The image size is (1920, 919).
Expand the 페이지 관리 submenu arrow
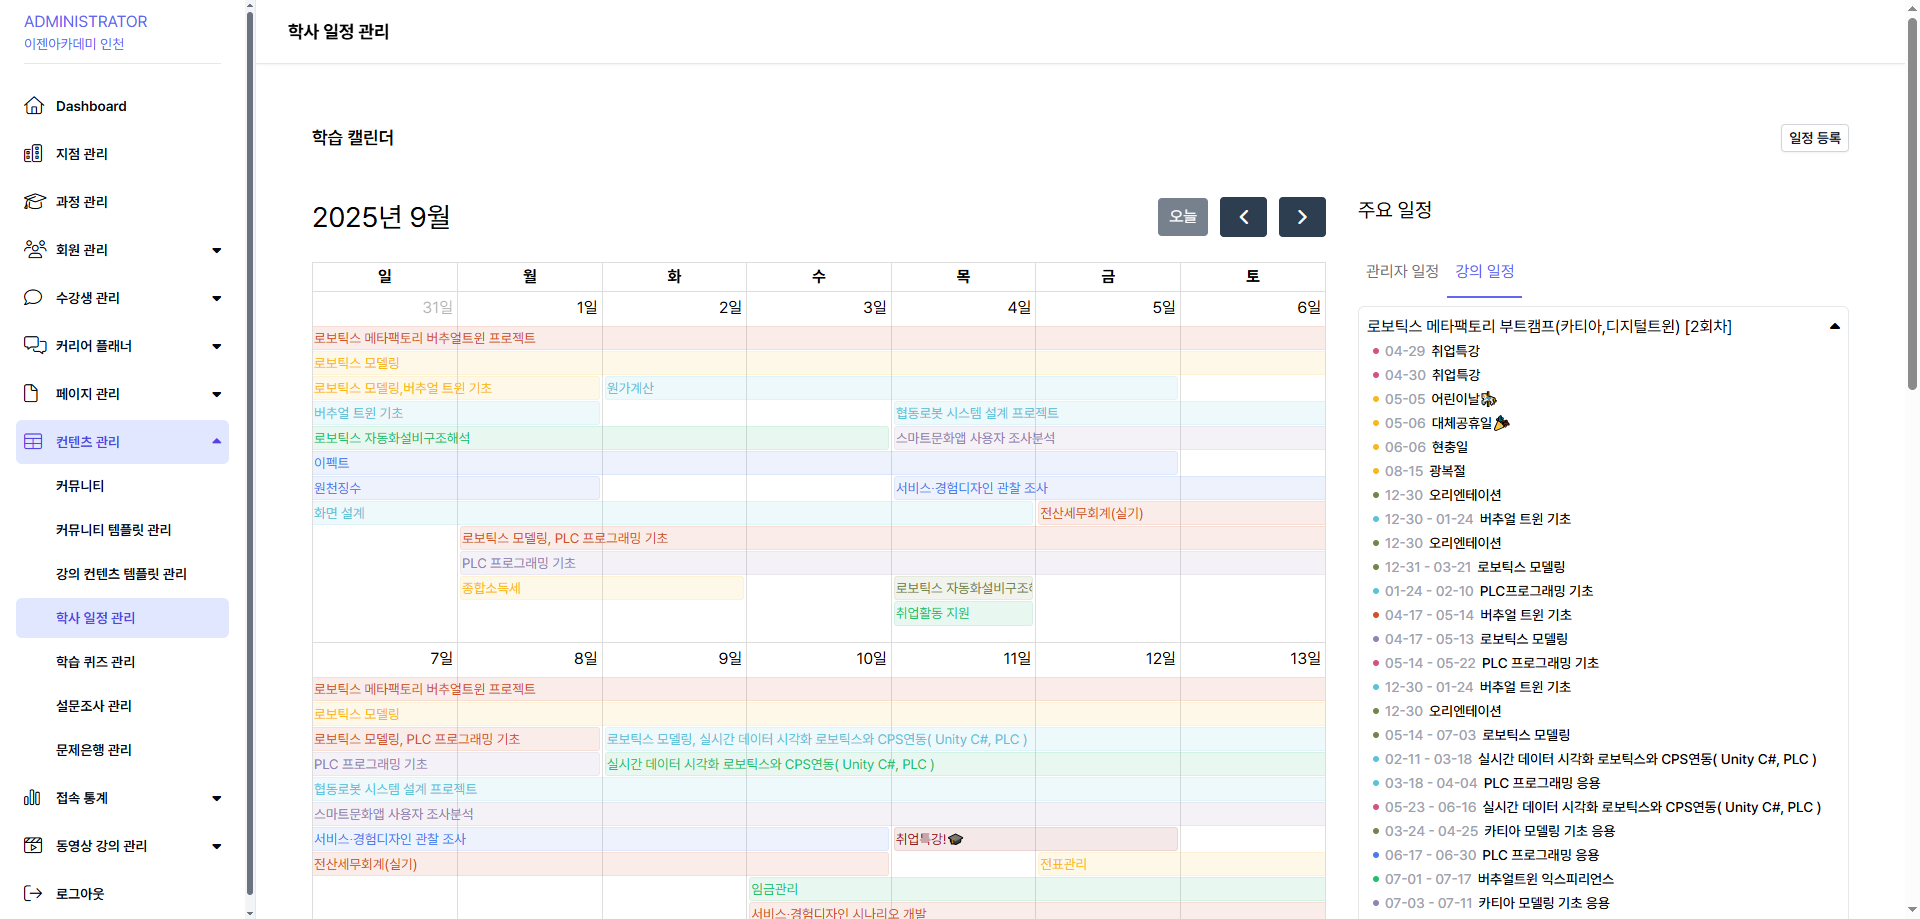tap(217, 394)
